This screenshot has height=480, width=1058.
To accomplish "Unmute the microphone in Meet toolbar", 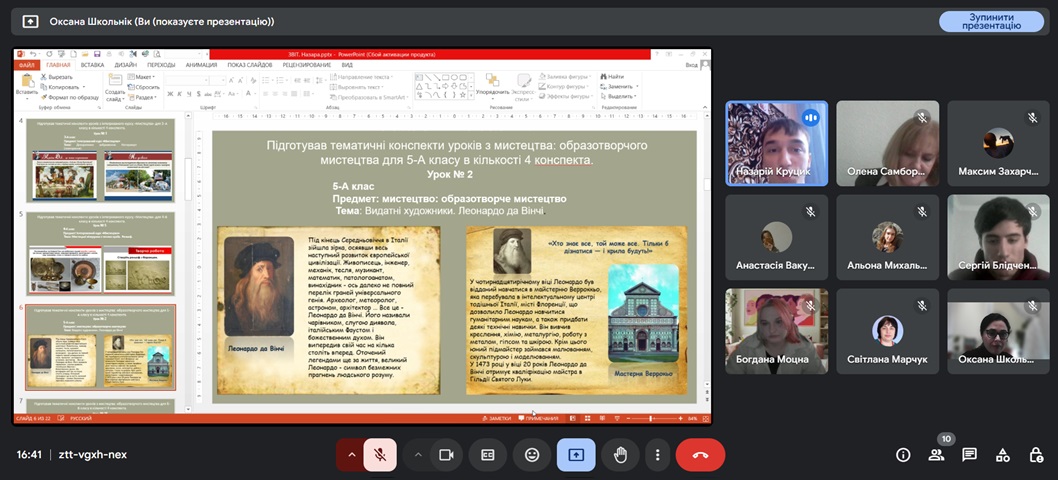I will tap(380, 455).
